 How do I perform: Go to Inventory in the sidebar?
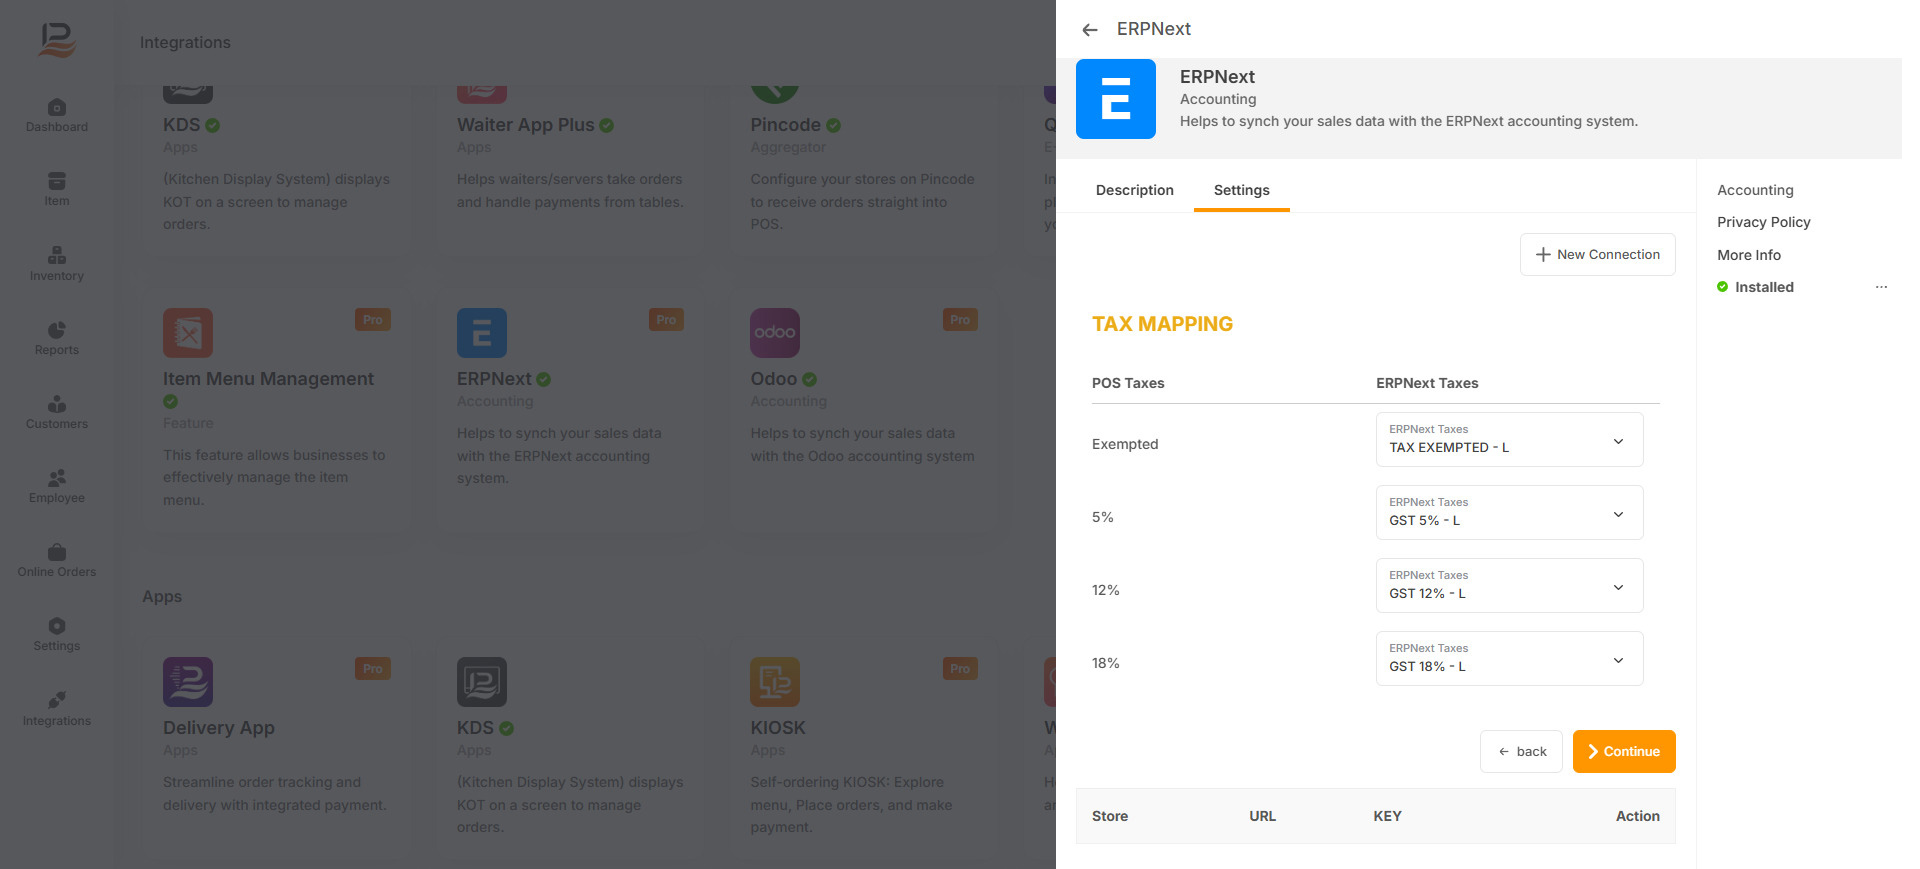pyautogui.click(x=57, y=264)
